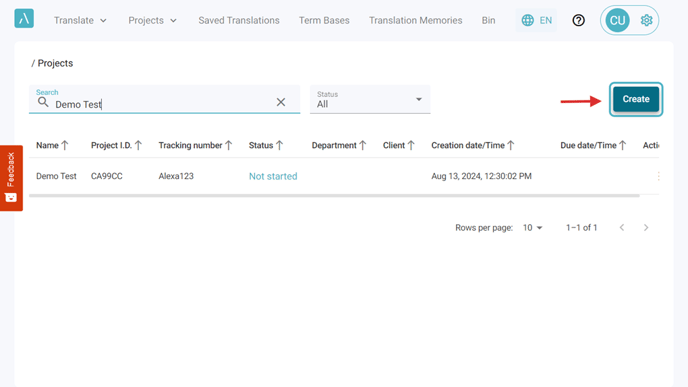Go to the next results page

coord(646,227)
